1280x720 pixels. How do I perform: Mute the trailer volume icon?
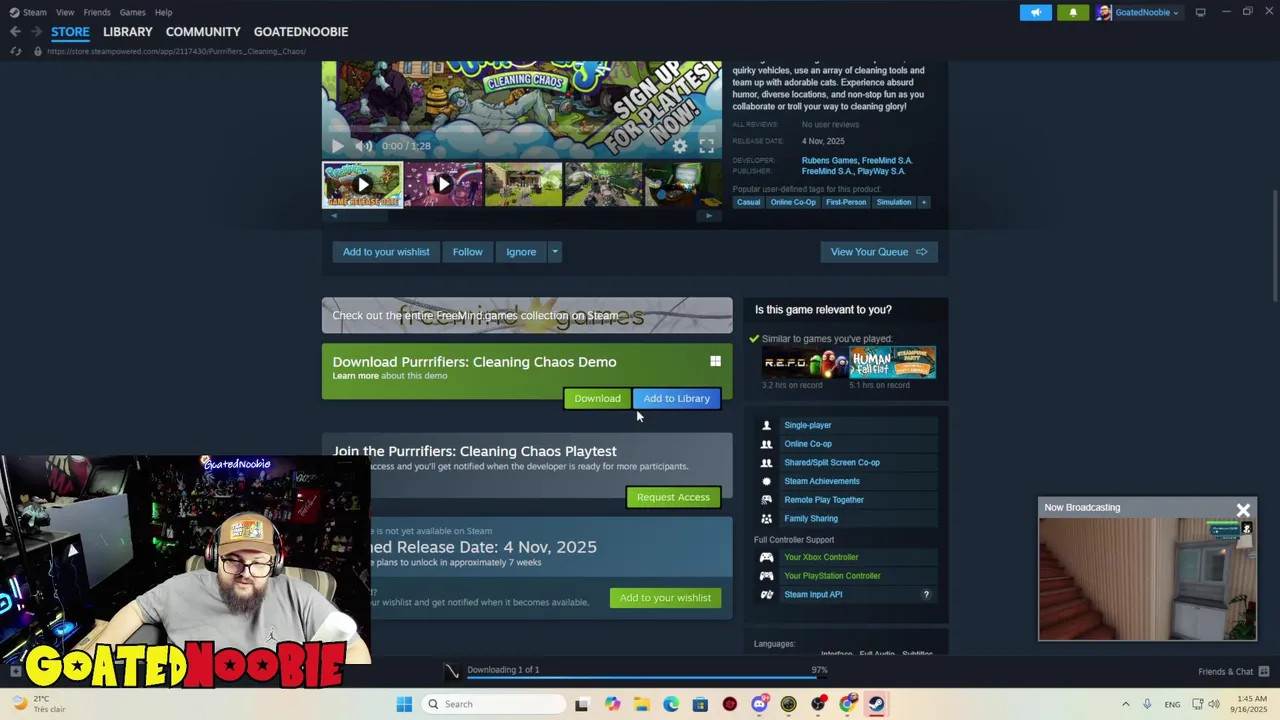pos(363,146)
